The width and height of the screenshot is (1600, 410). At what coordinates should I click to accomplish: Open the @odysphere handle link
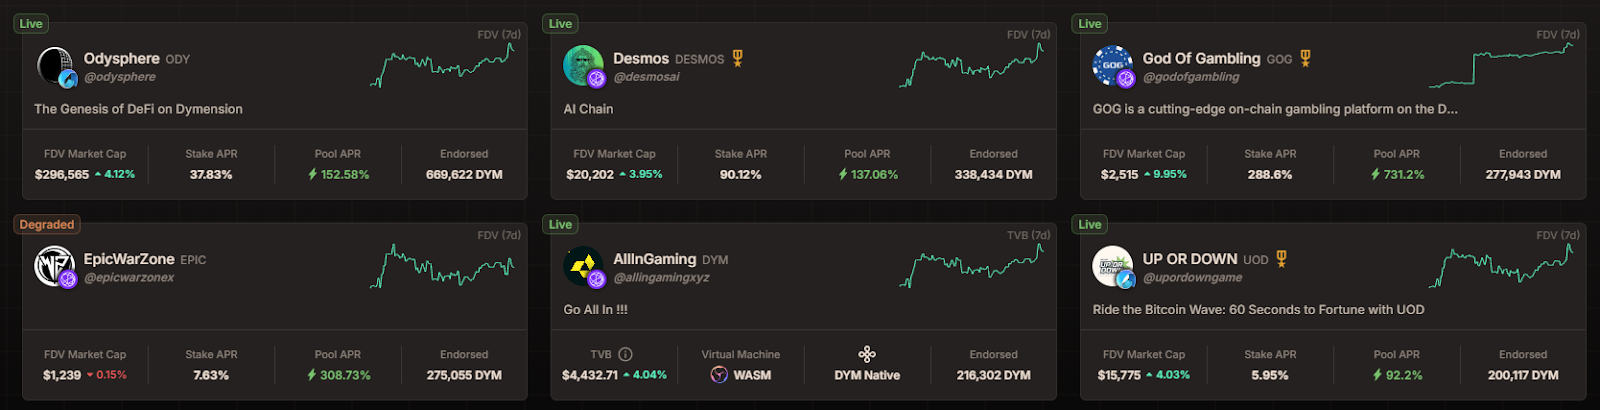coord(120,77)
